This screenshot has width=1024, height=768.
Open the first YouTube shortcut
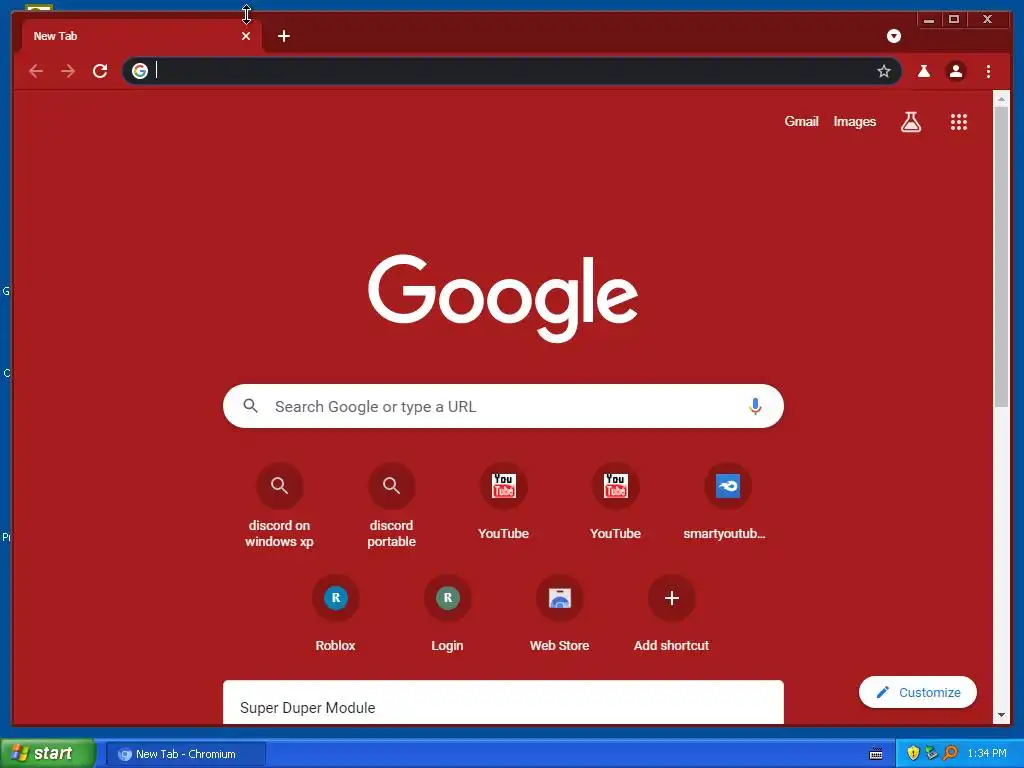pyautogui.click(x=504, y=503)
